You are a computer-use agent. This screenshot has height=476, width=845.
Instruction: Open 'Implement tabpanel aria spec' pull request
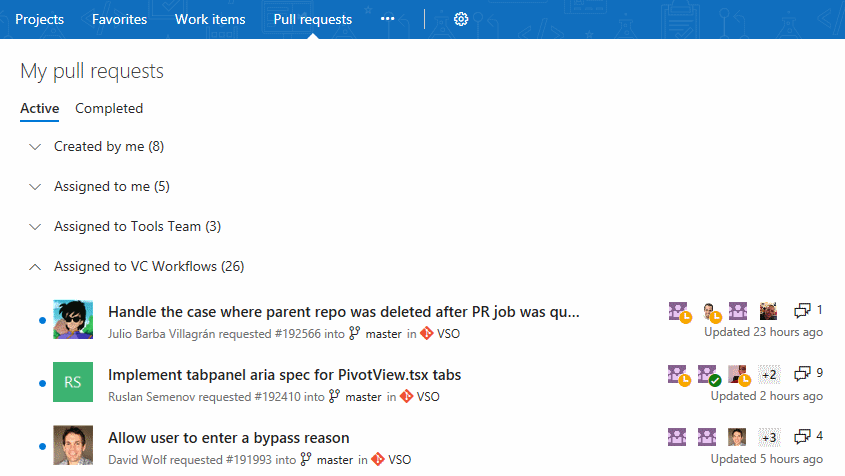[284, 375]
